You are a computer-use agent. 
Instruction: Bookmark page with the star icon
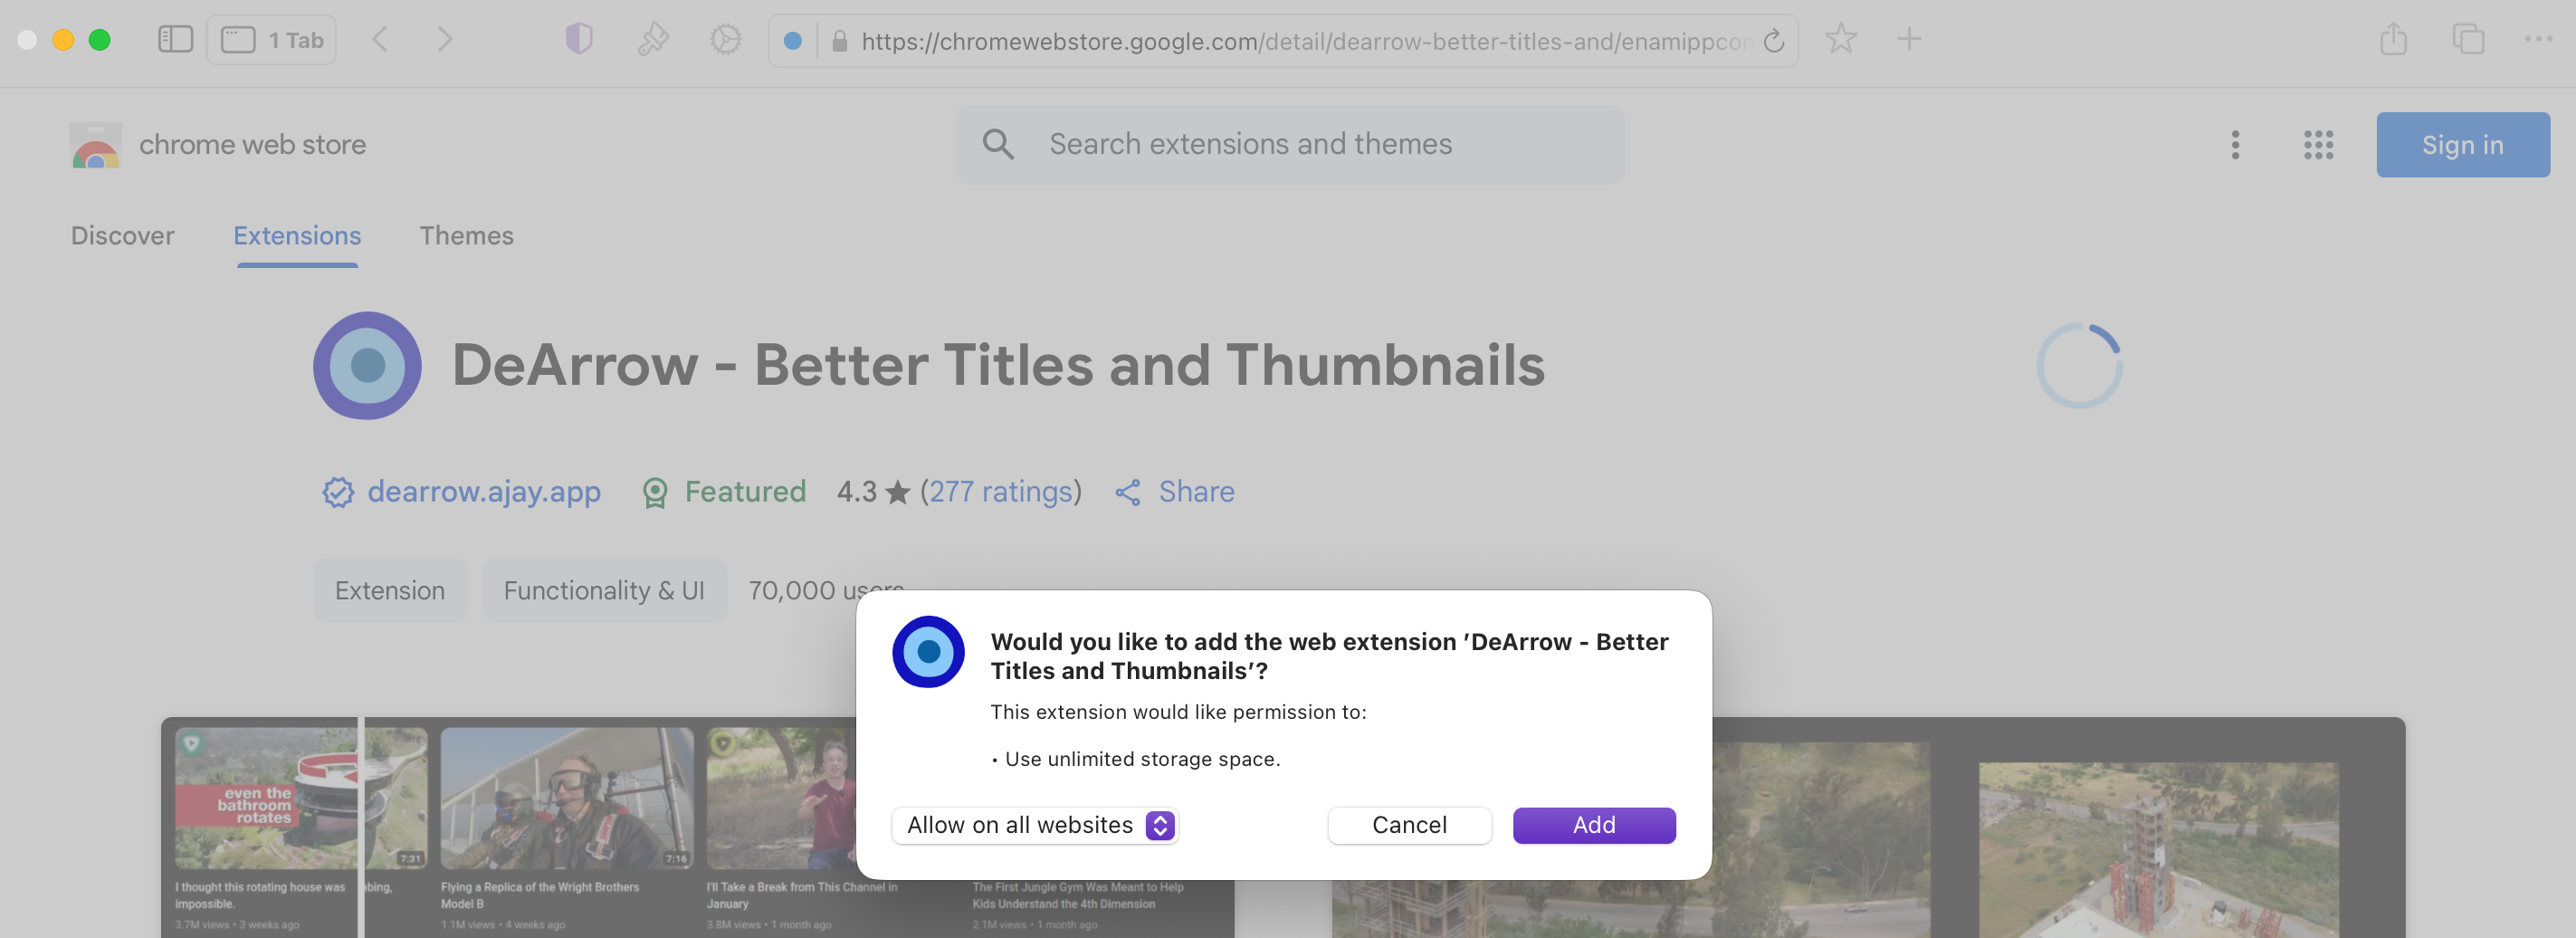coord(1840,40)
